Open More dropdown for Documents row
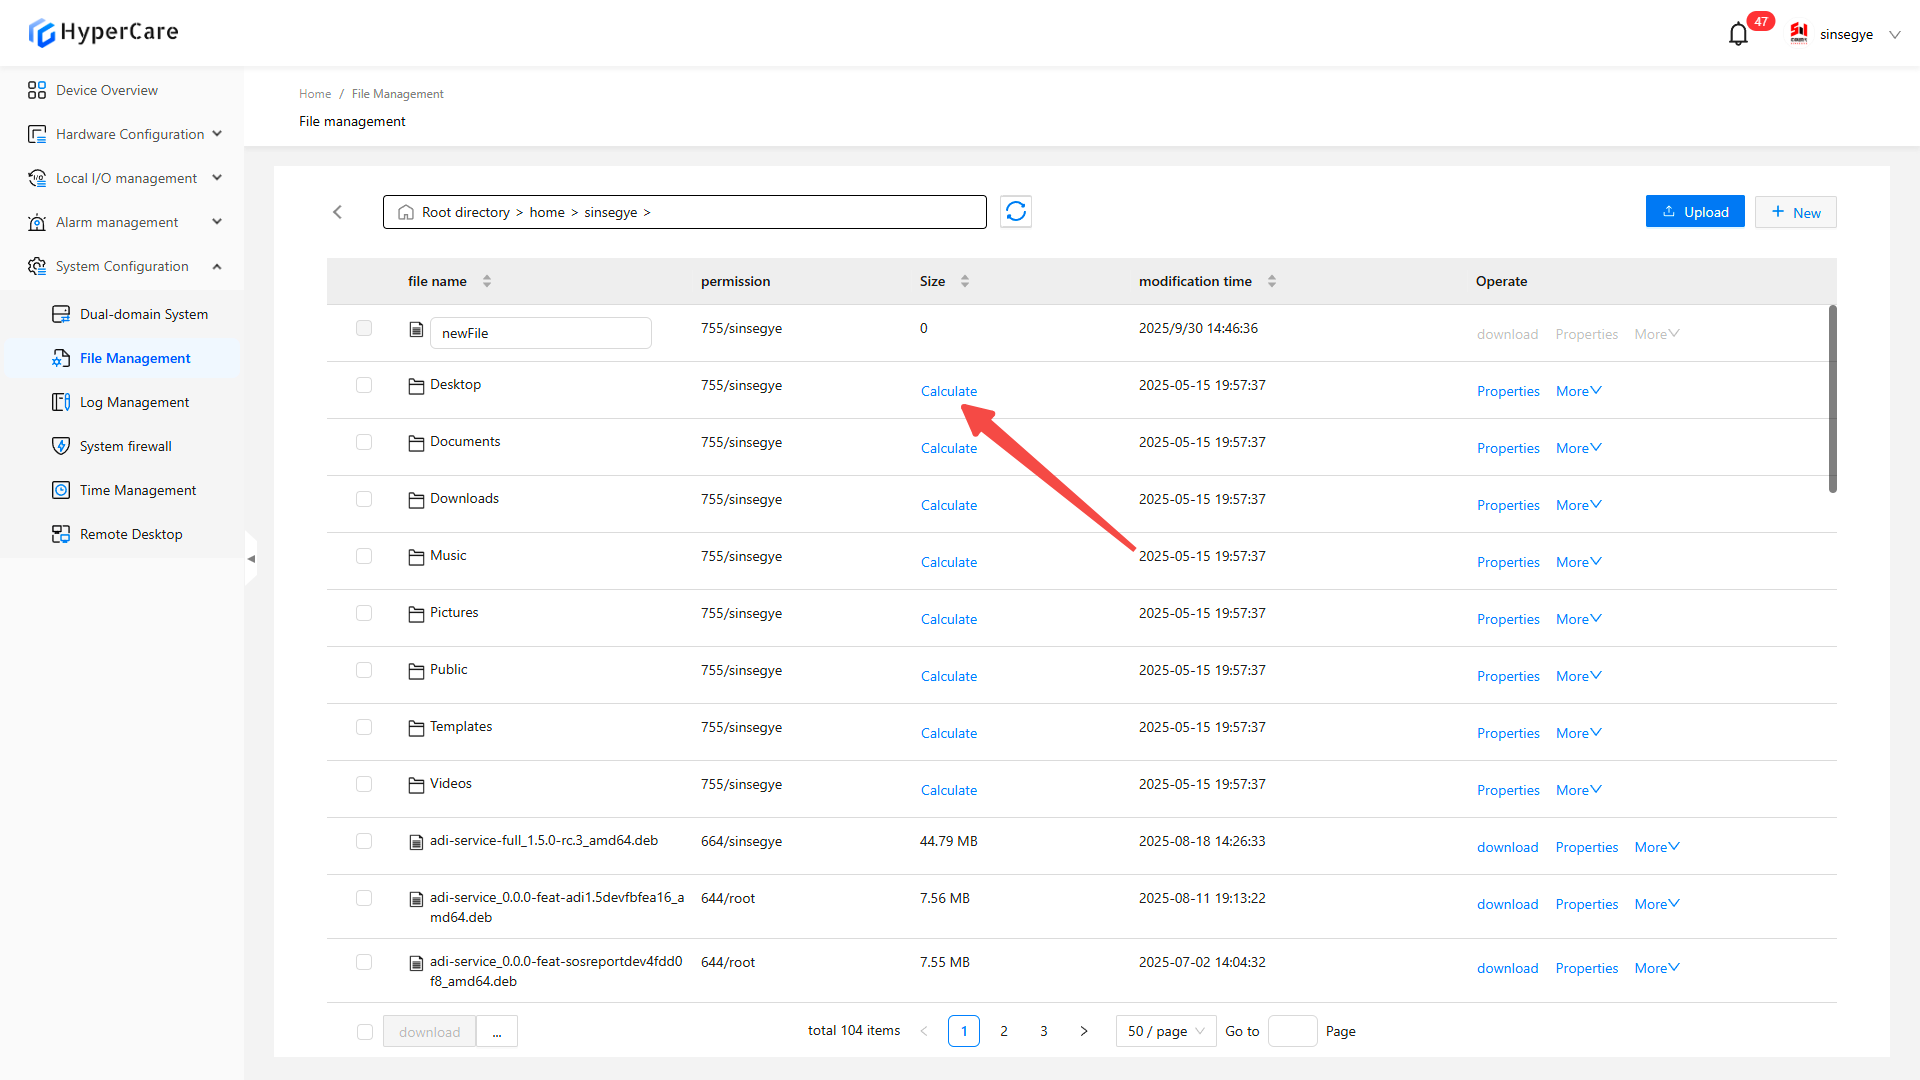1920x1080 pixels. (x=1578, y=448)
